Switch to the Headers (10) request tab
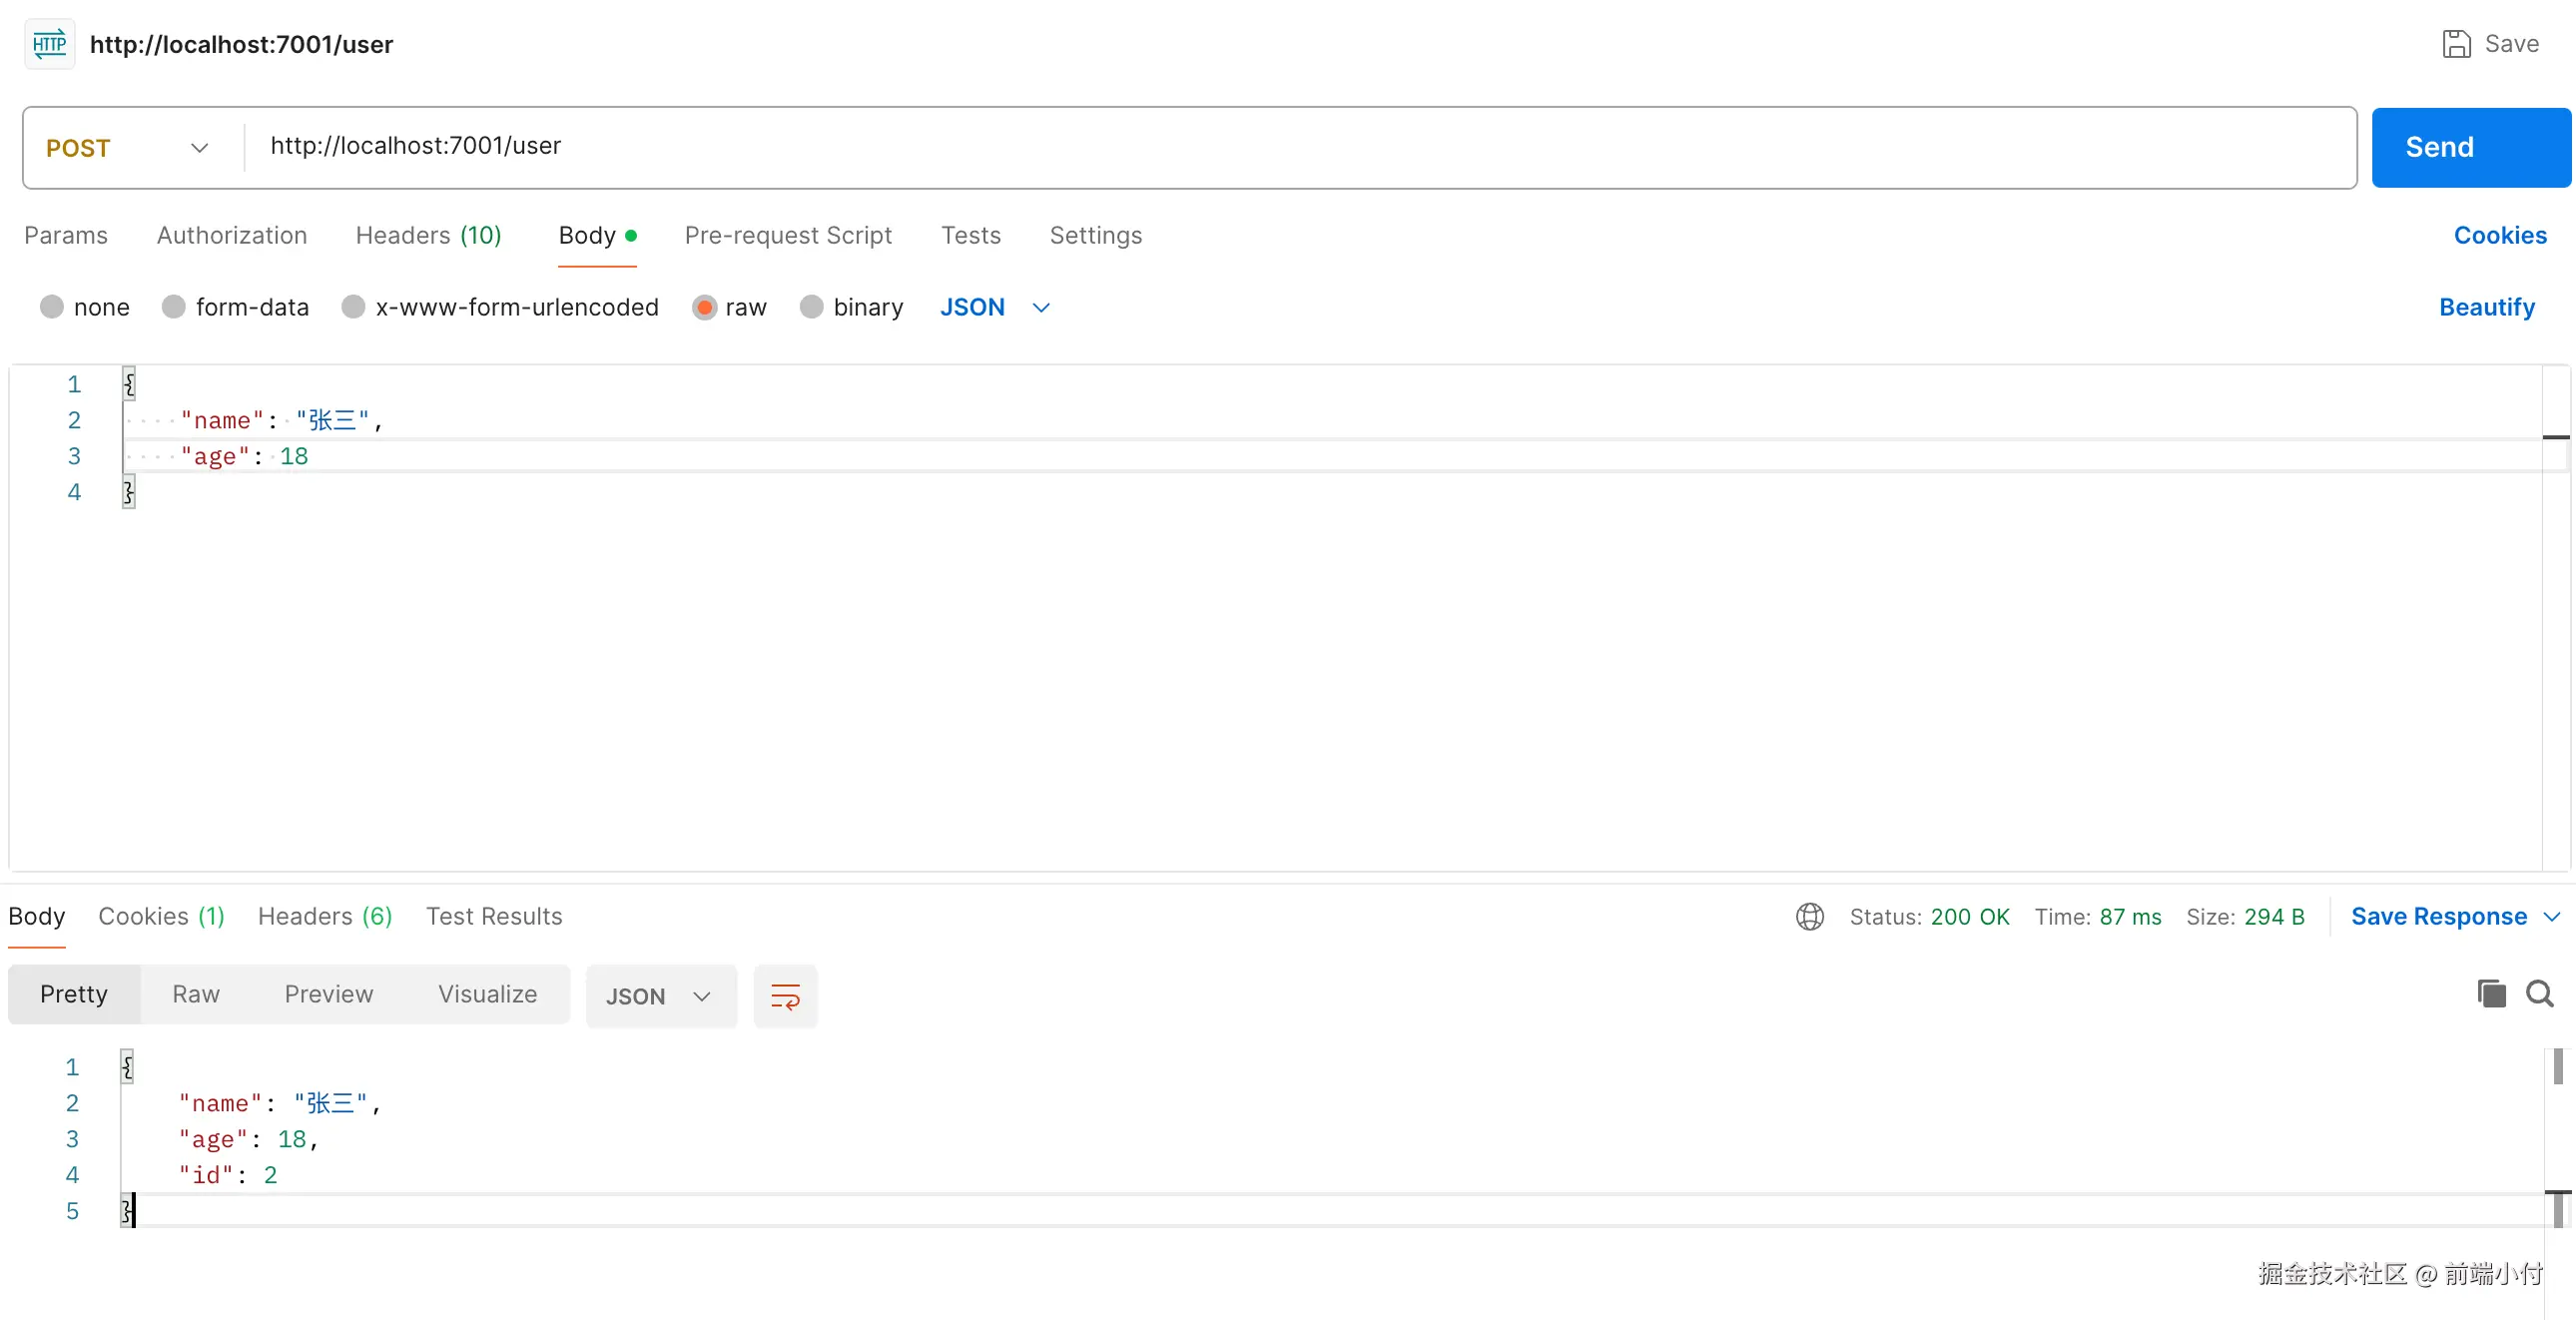Image resolution: width=2576 pixels, height=1320 pixels. tap(428, 235)
